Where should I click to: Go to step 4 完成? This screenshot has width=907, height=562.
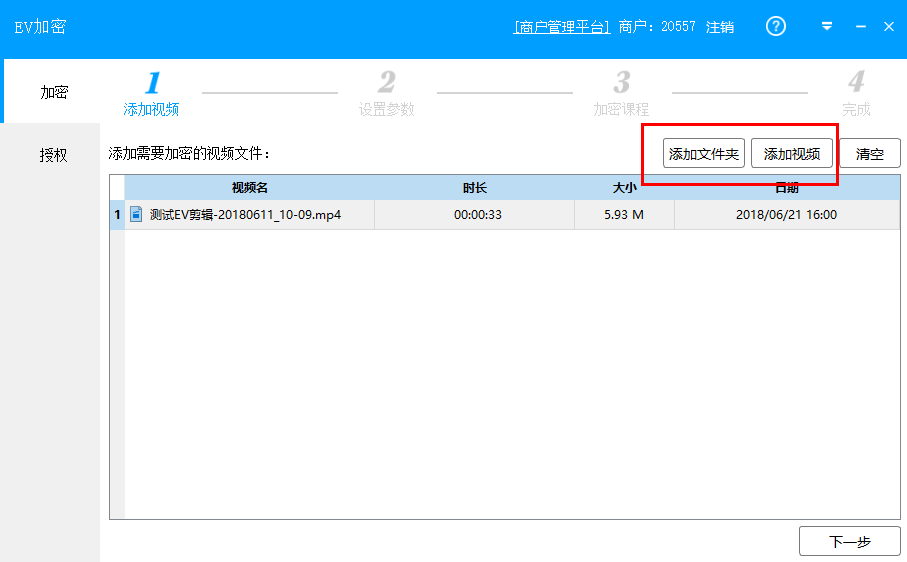click(856, 95)
